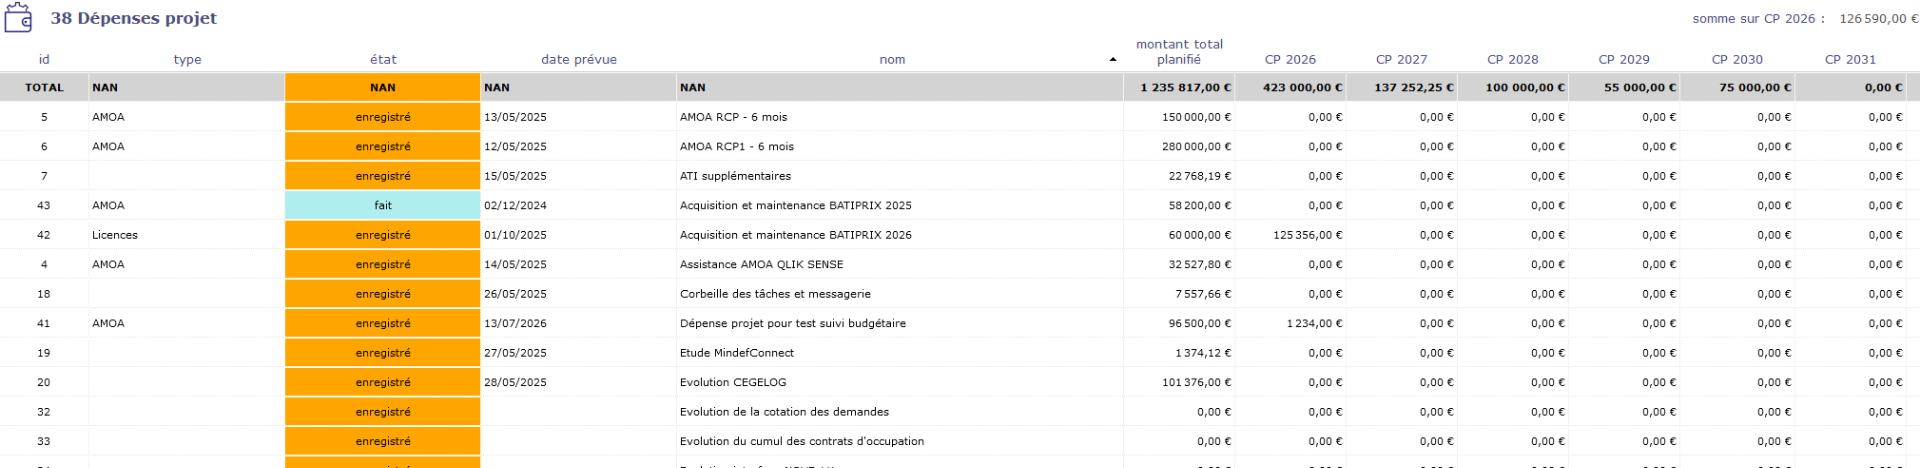Sort by the id column header
The width and height of the screenshot is (1920, 468).
click(x=44, y=60)
